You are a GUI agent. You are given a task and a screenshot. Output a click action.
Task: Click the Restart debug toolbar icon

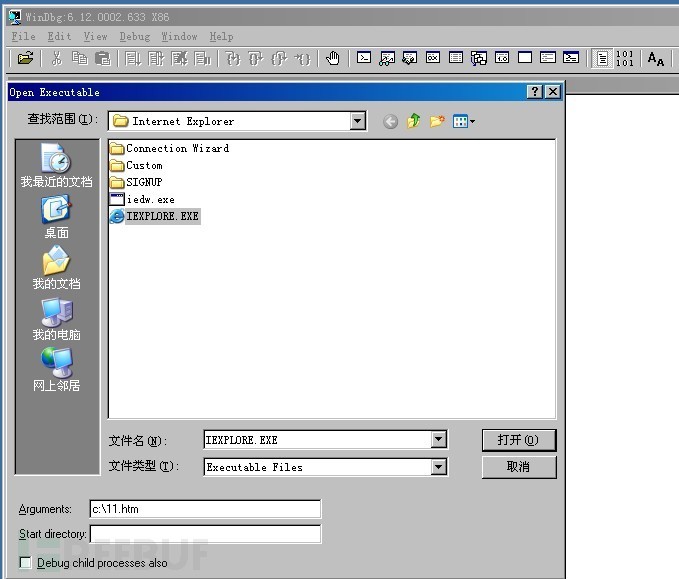156,58
